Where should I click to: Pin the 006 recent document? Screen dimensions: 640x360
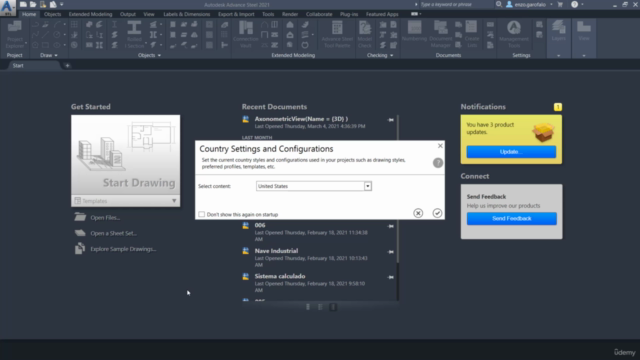391,226
